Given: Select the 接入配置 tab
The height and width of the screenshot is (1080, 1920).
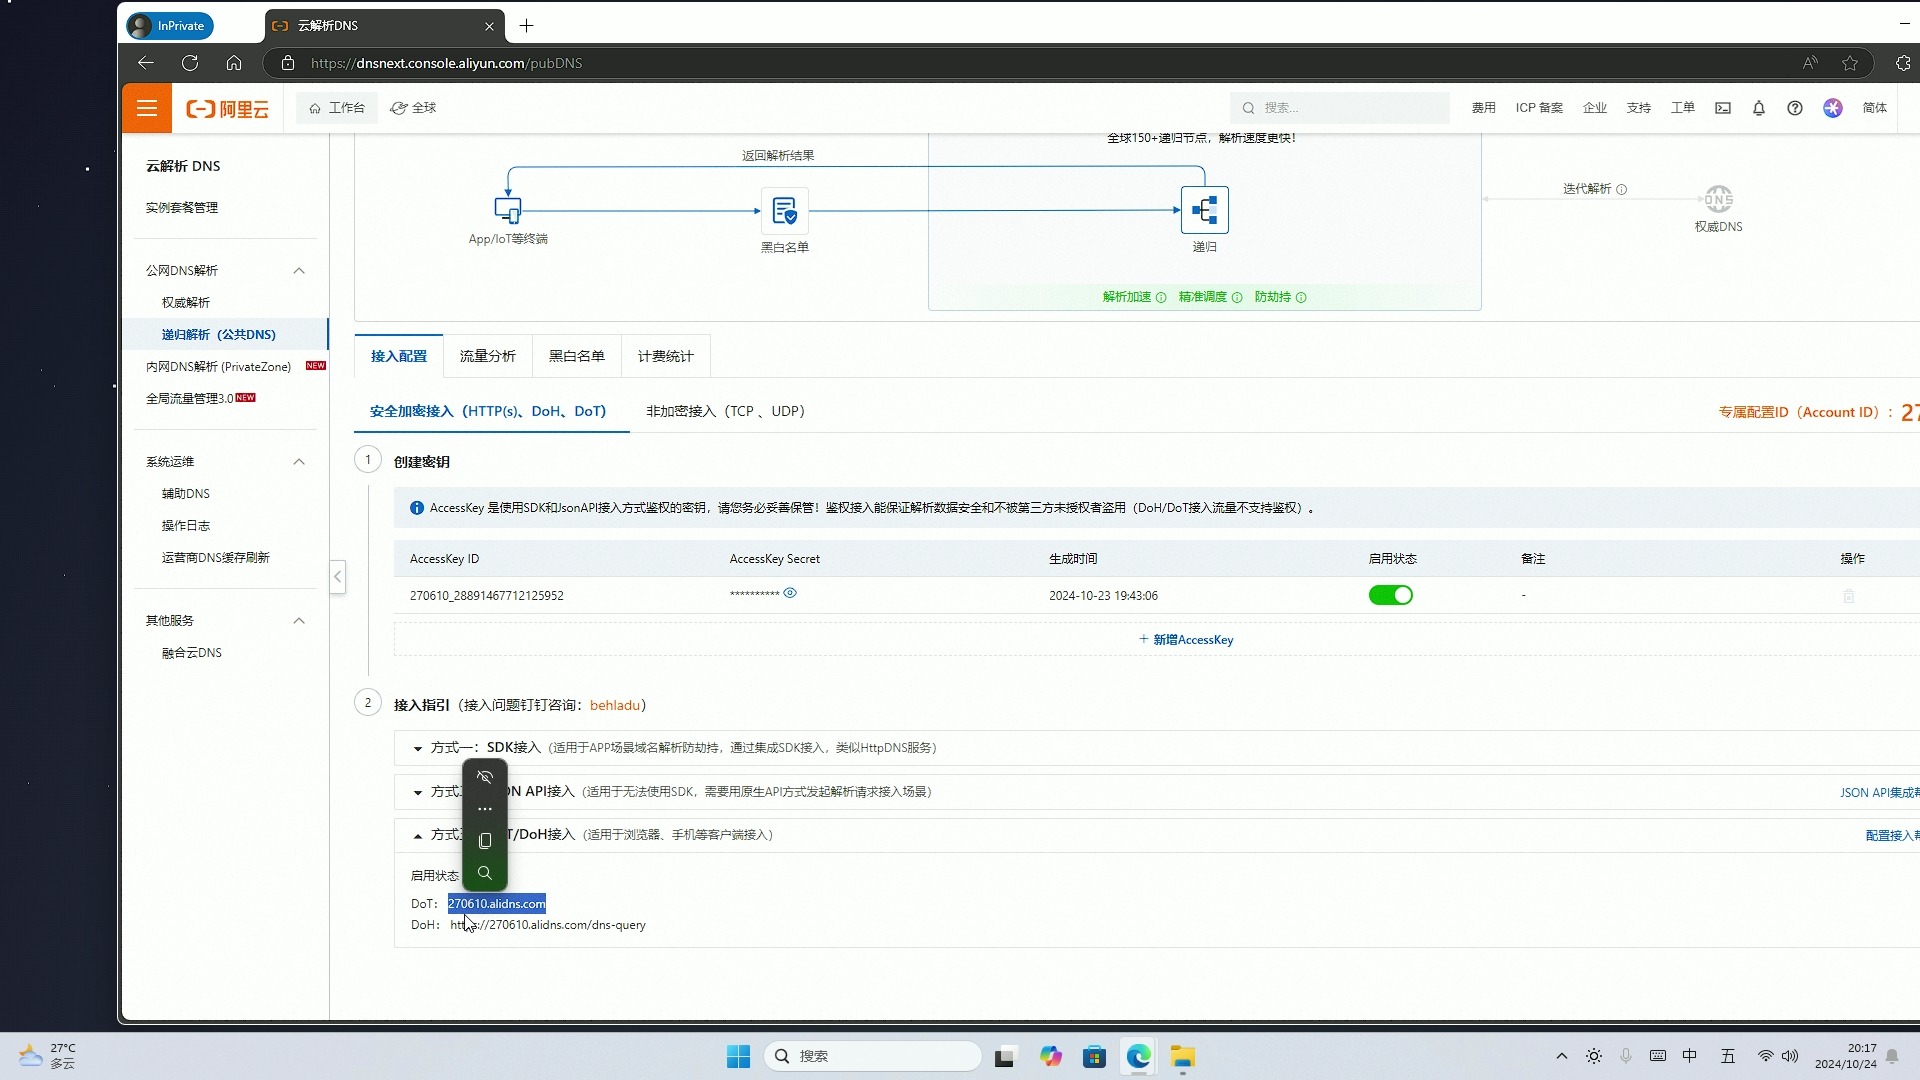Looking at the screenshot, I should click(399, 356).
